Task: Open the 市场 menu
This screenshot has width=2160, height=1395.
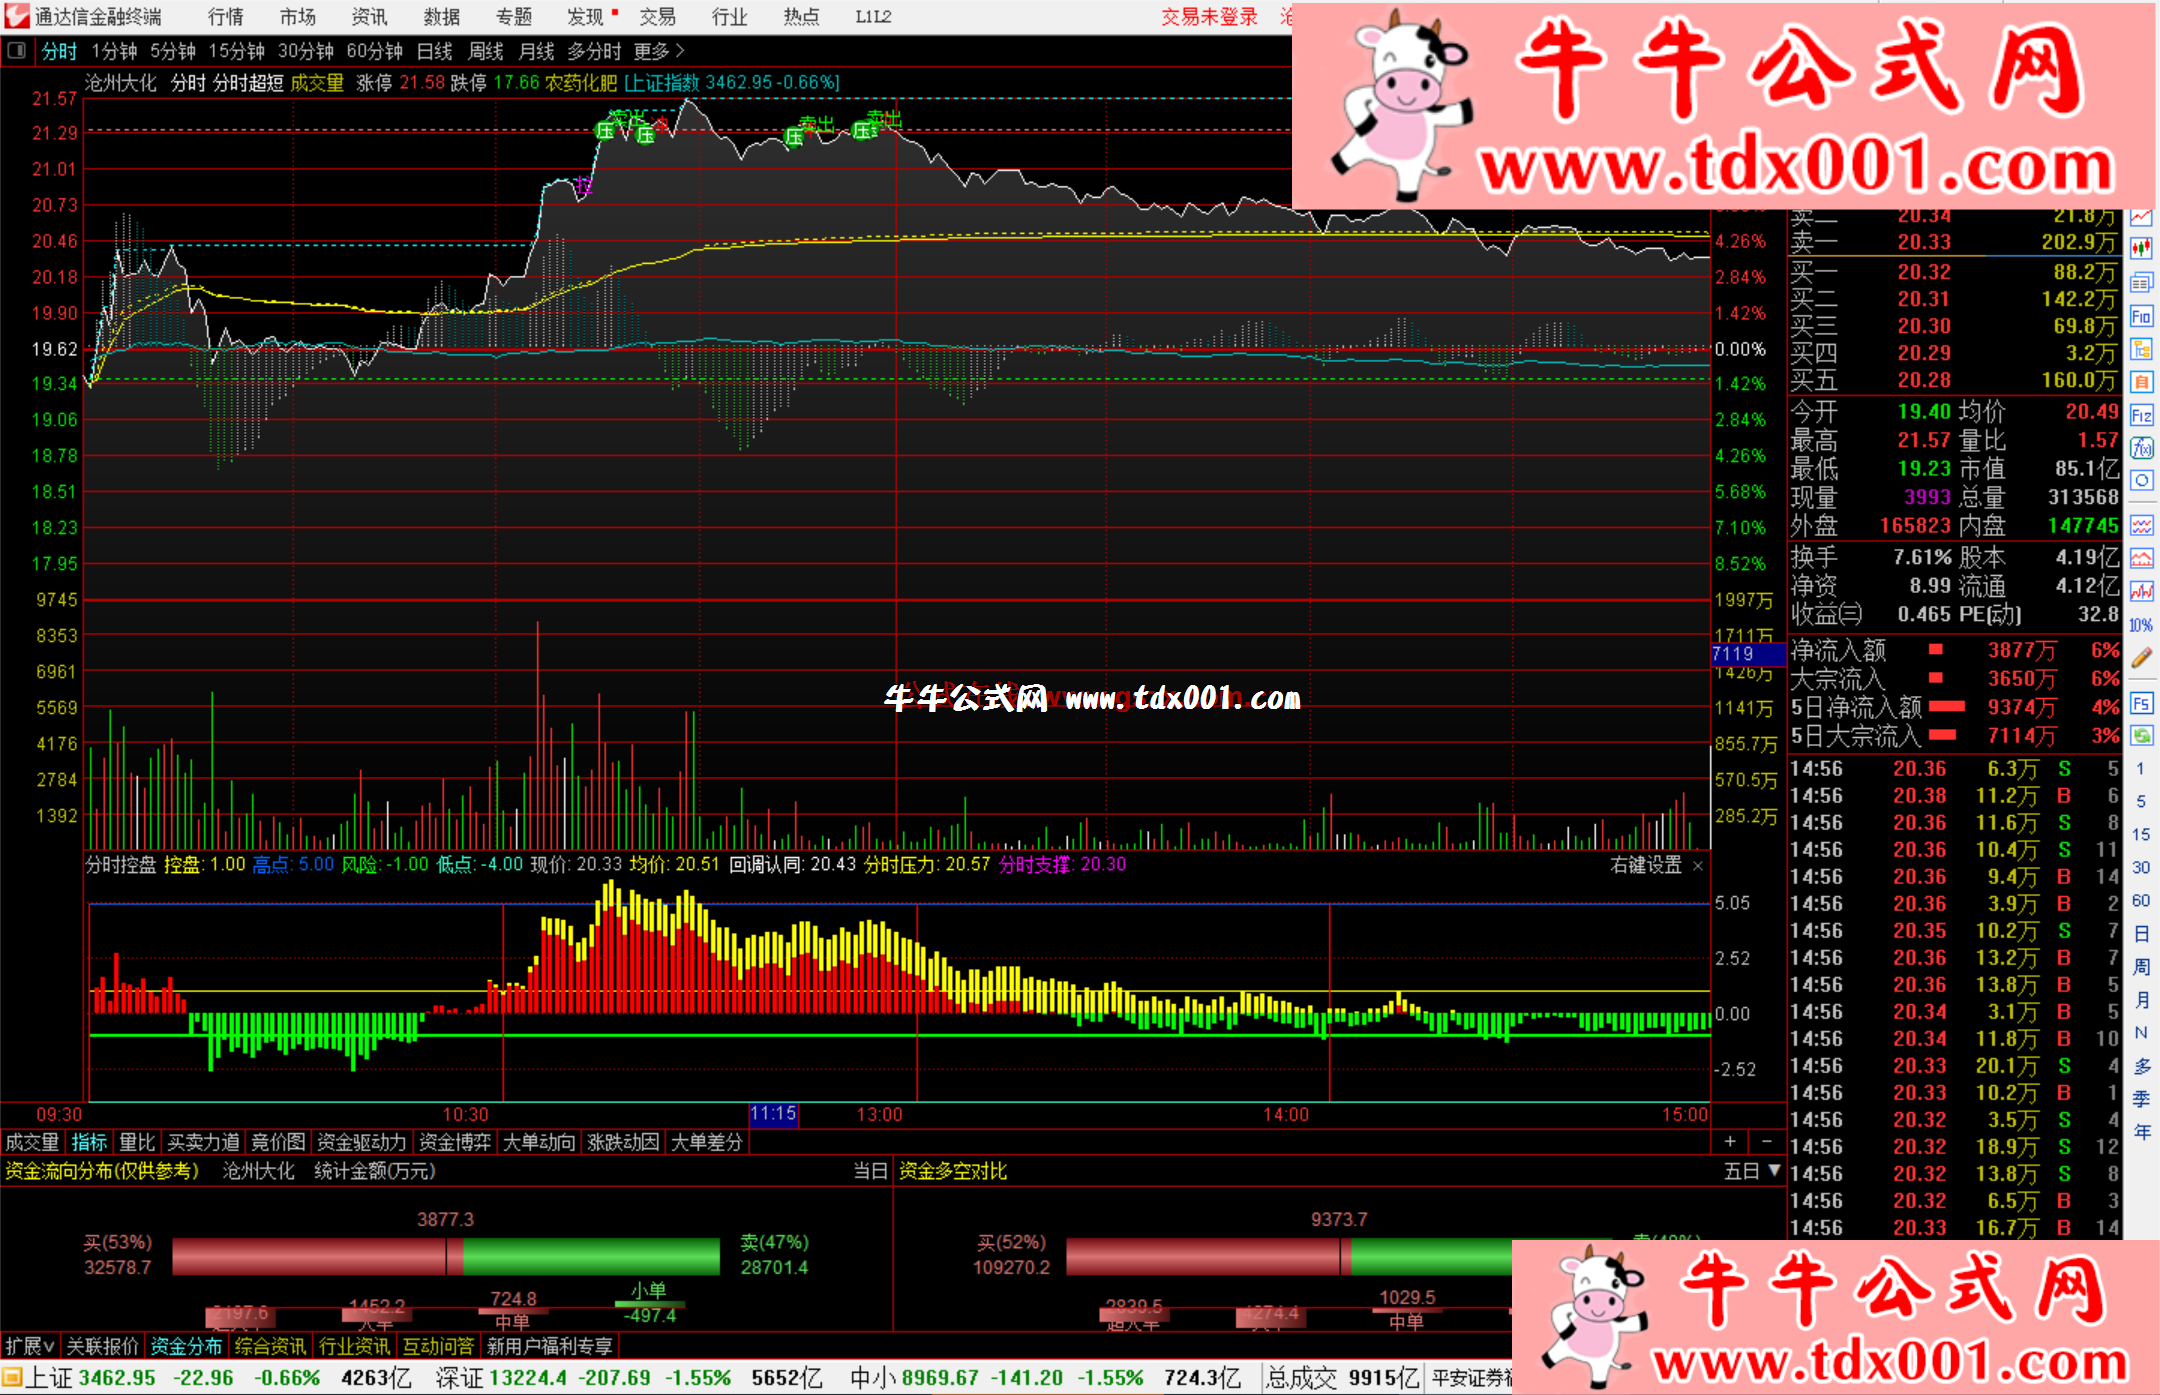Action: (297, 17)
